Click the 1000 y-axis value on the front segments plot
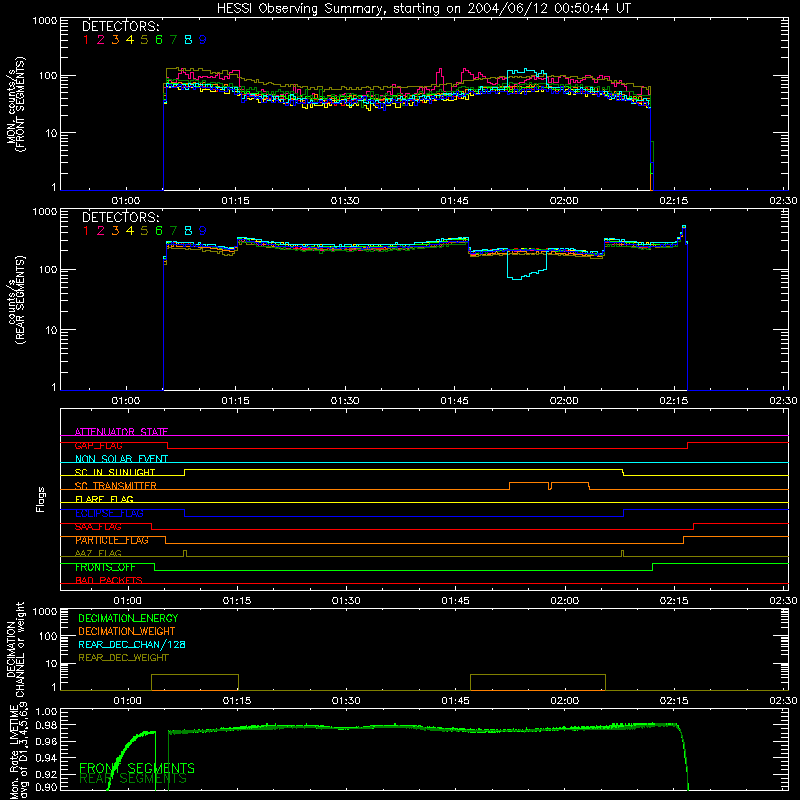 click(x=44, y=21)
